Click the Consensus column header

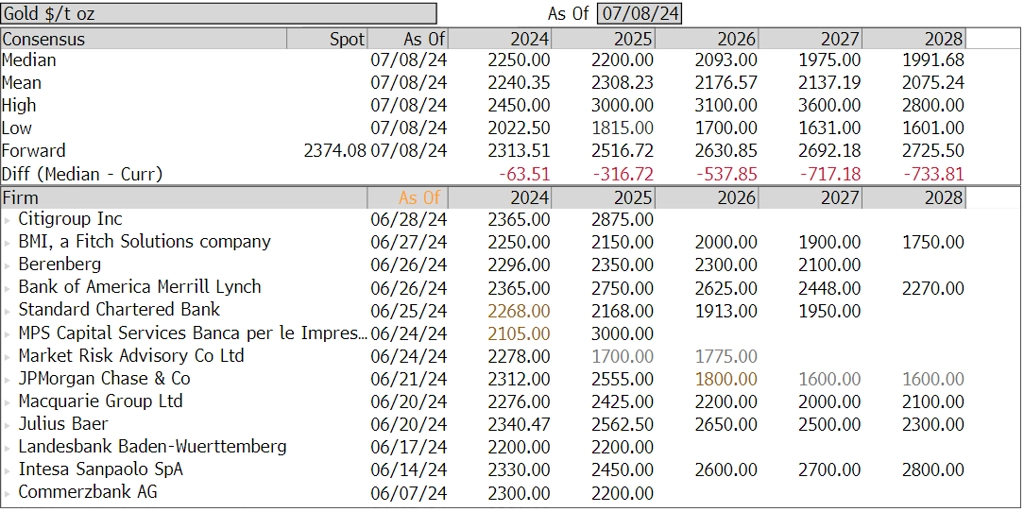144,39
